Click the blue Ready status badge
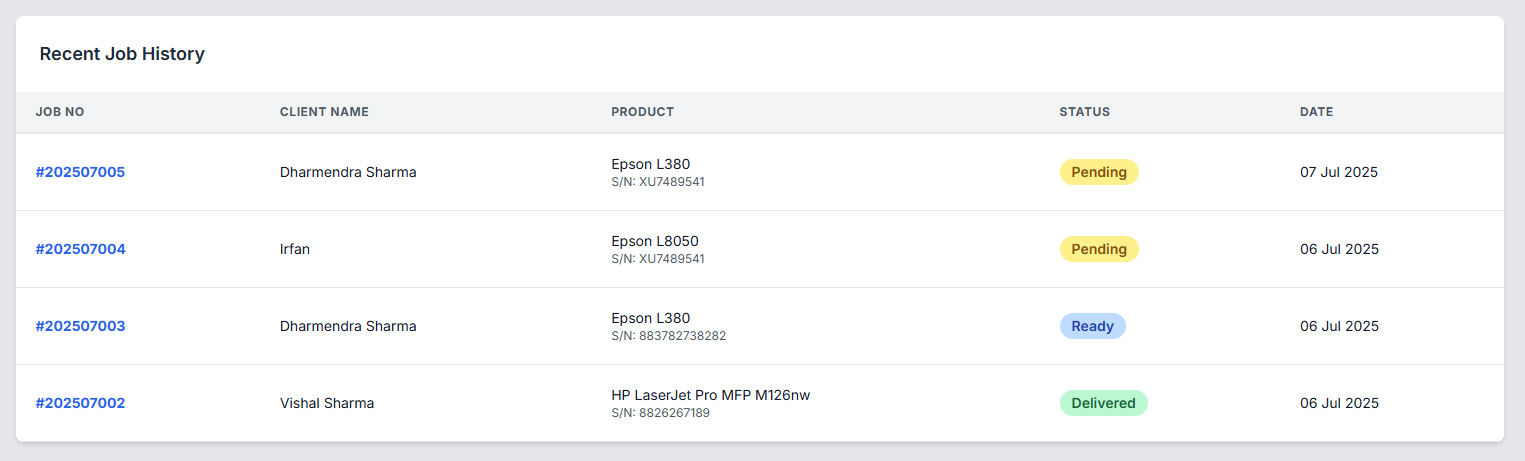 [x=1092, y=326]
